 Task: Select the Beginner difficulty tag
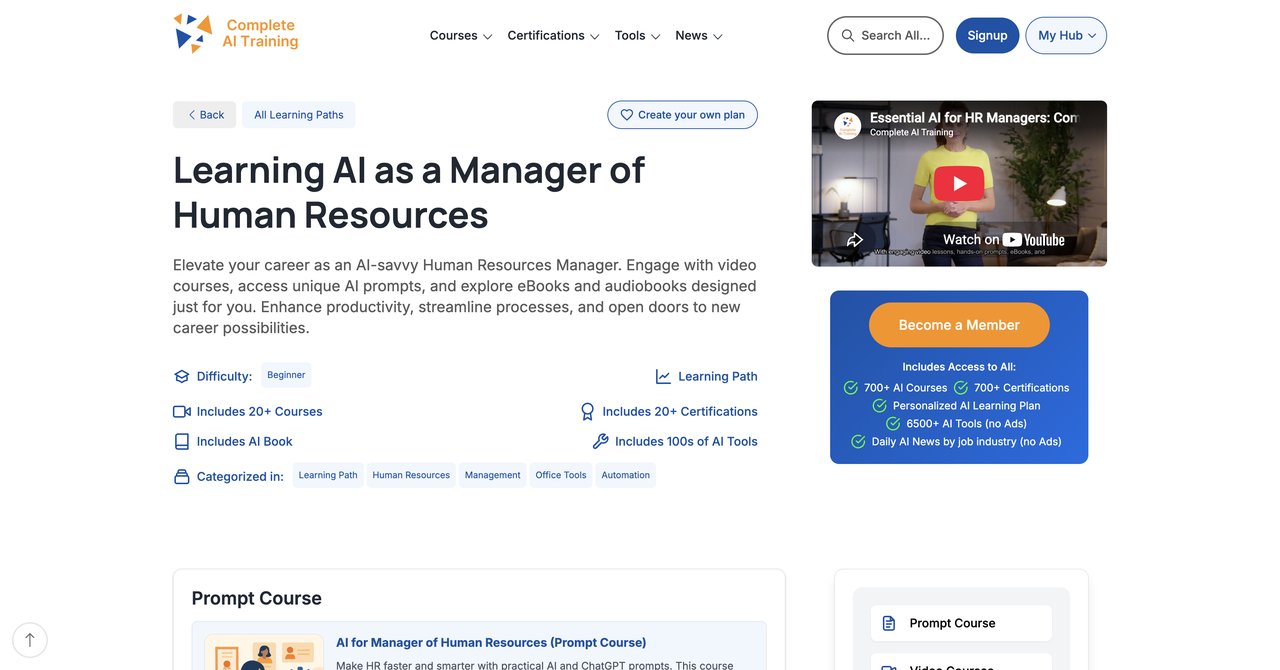point(286,375)
